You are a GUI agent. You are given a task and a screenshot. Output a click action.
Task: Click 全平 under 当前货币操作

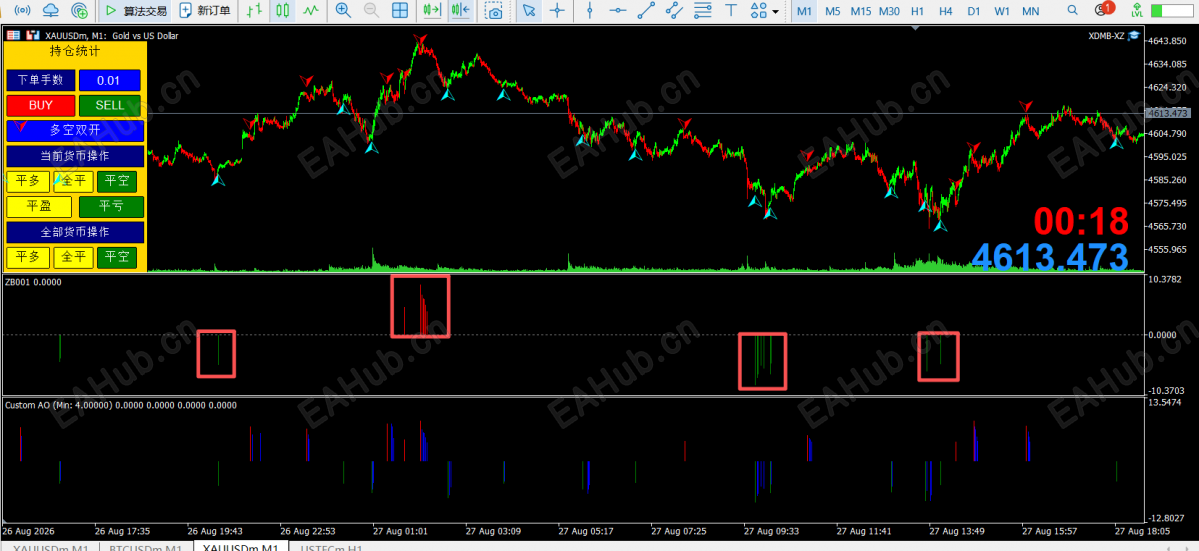73,181
